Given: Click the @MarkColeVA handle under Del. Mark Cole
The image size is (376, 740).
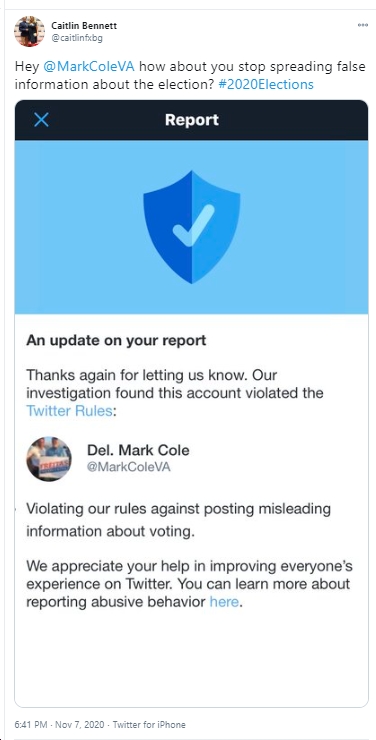Looking at the screenshot, I should click(129, 467).
